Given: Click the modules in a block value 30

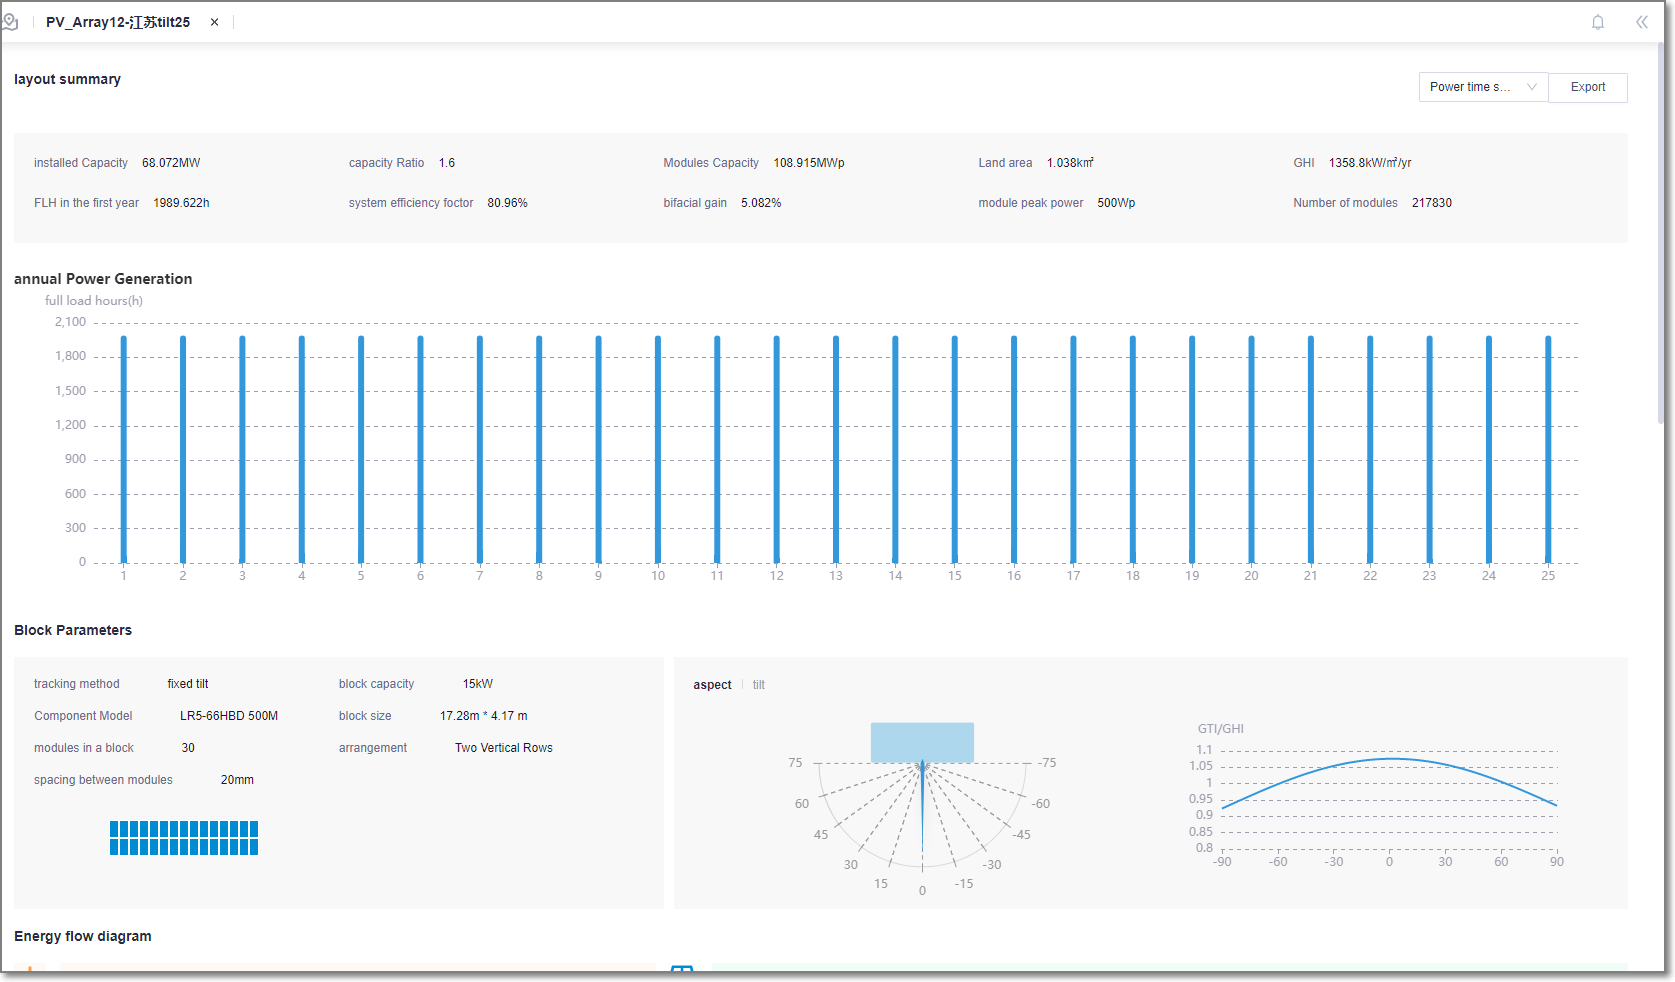Looking at the screenshot, I should point(188,748).
